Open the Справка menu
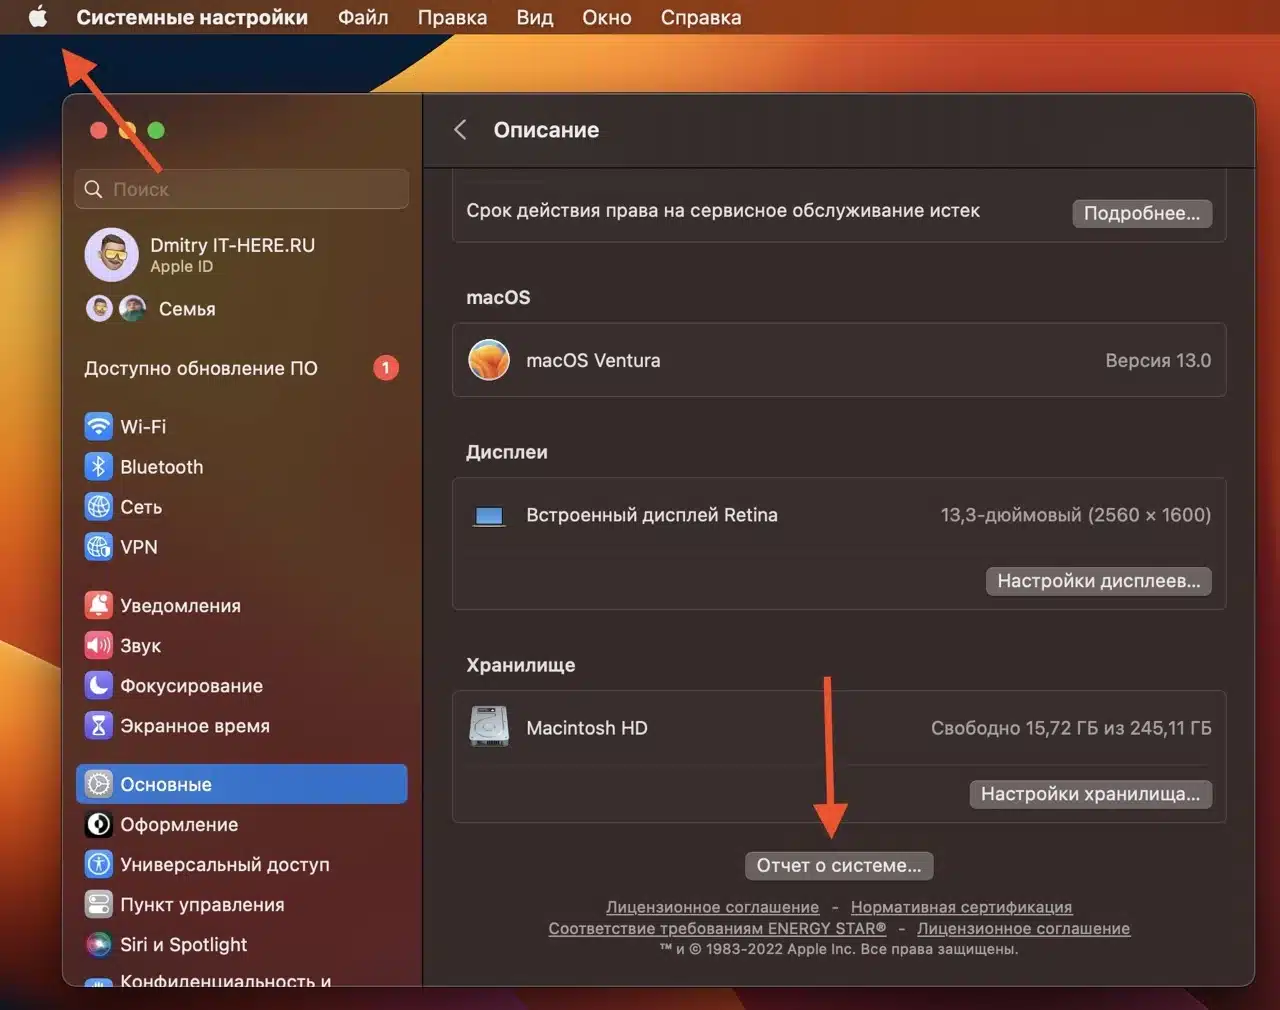Viewport: 1280px width, 1010px height. point(700,17)
